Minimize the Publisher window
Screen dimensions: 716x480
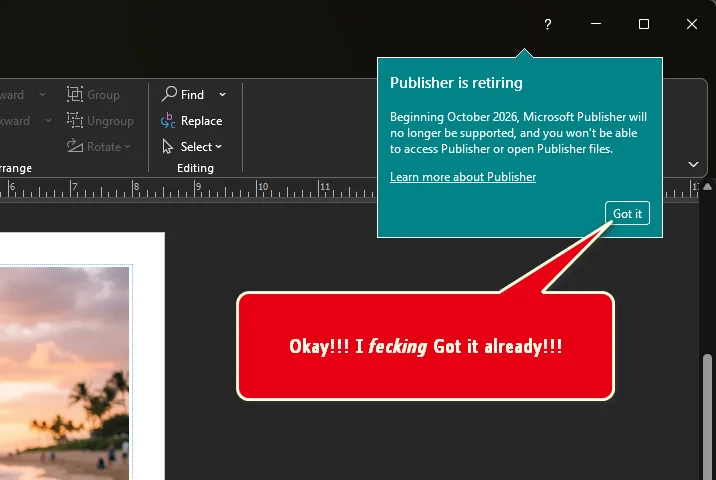click(595, 24)
